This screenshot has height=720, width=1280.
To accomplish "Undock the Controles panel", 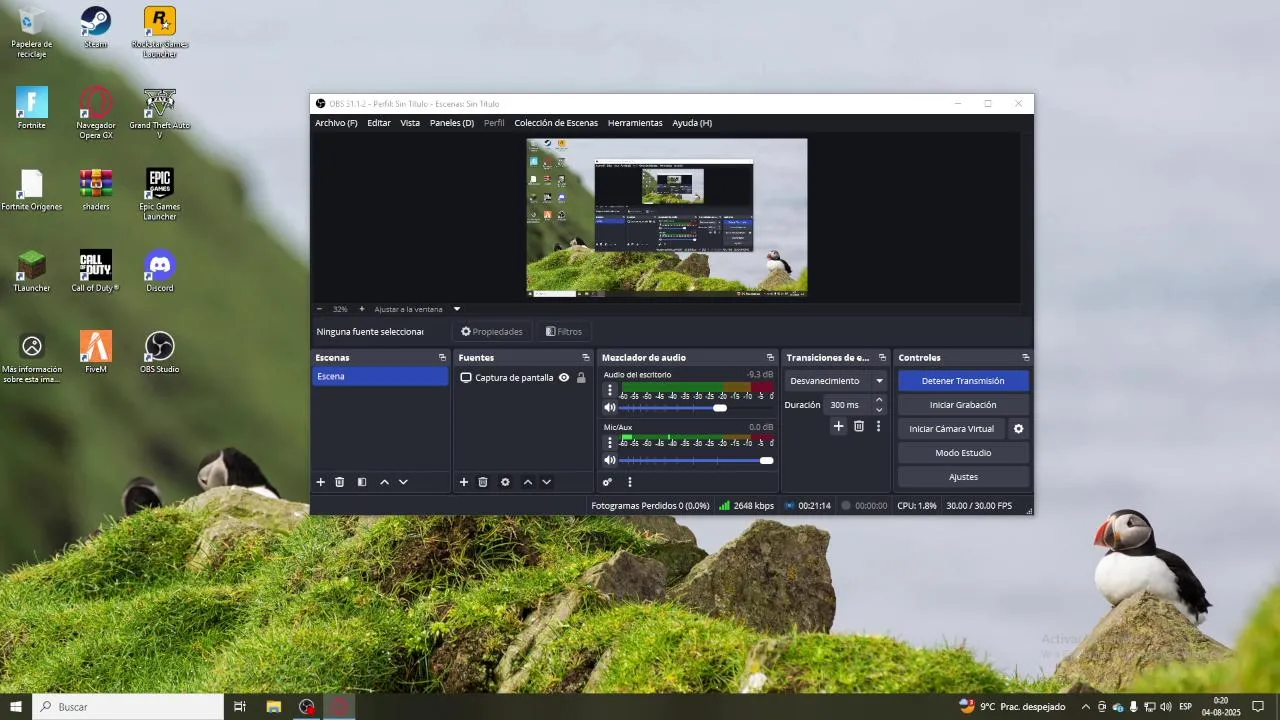I will [1025, 357].
